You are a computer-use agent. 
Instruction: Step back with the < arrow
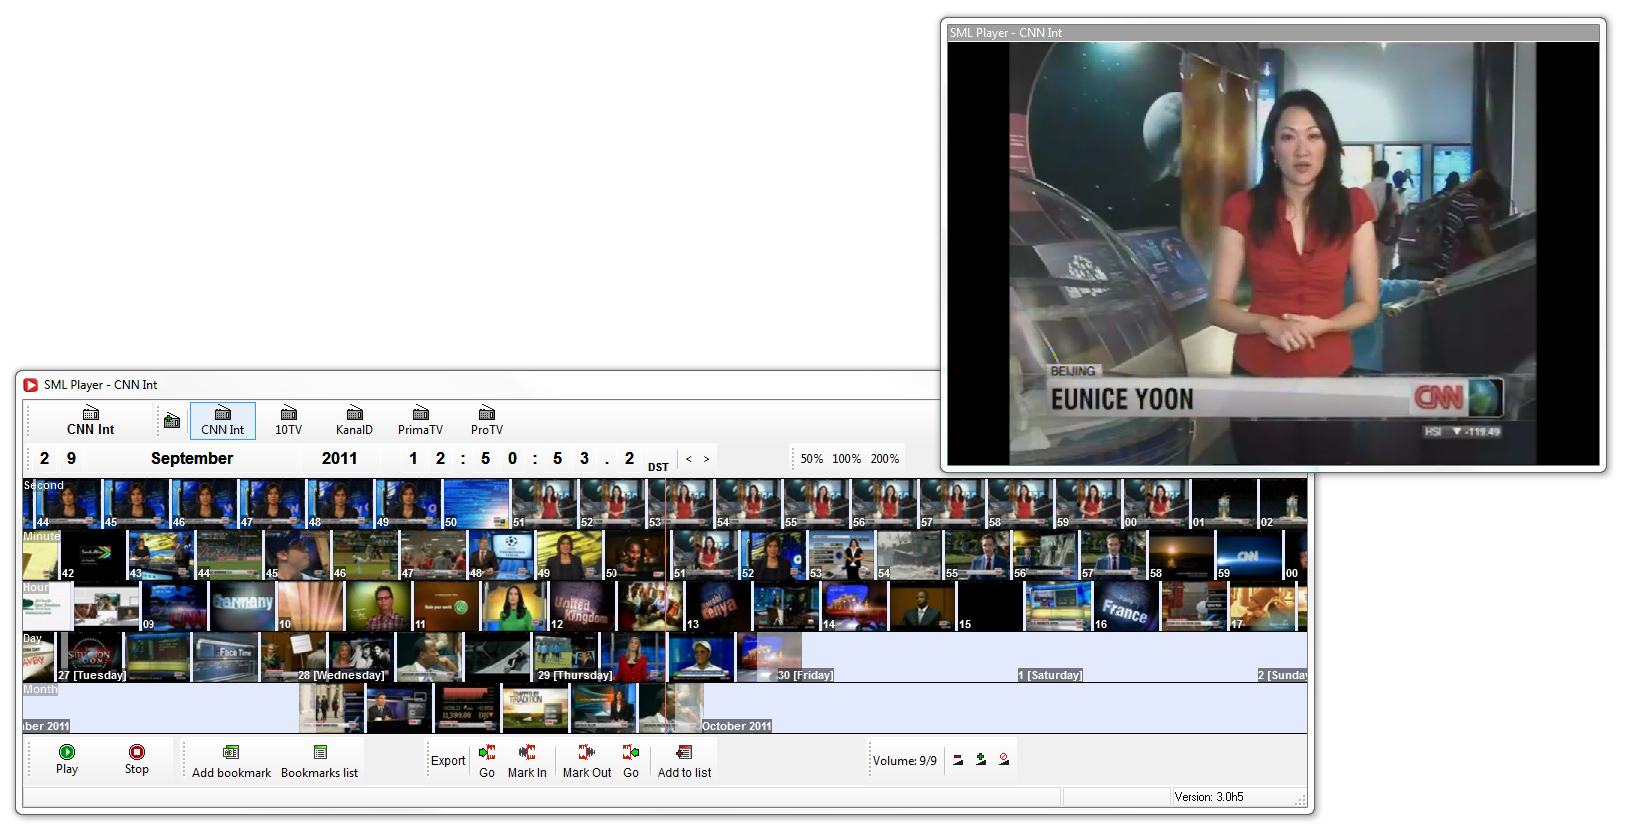[x=688, y=459]
